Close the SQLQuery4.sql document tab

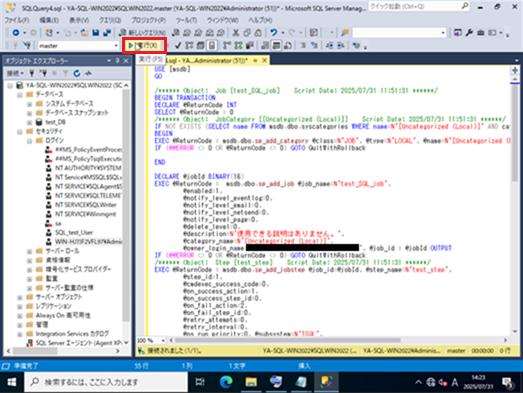point(264,60)
